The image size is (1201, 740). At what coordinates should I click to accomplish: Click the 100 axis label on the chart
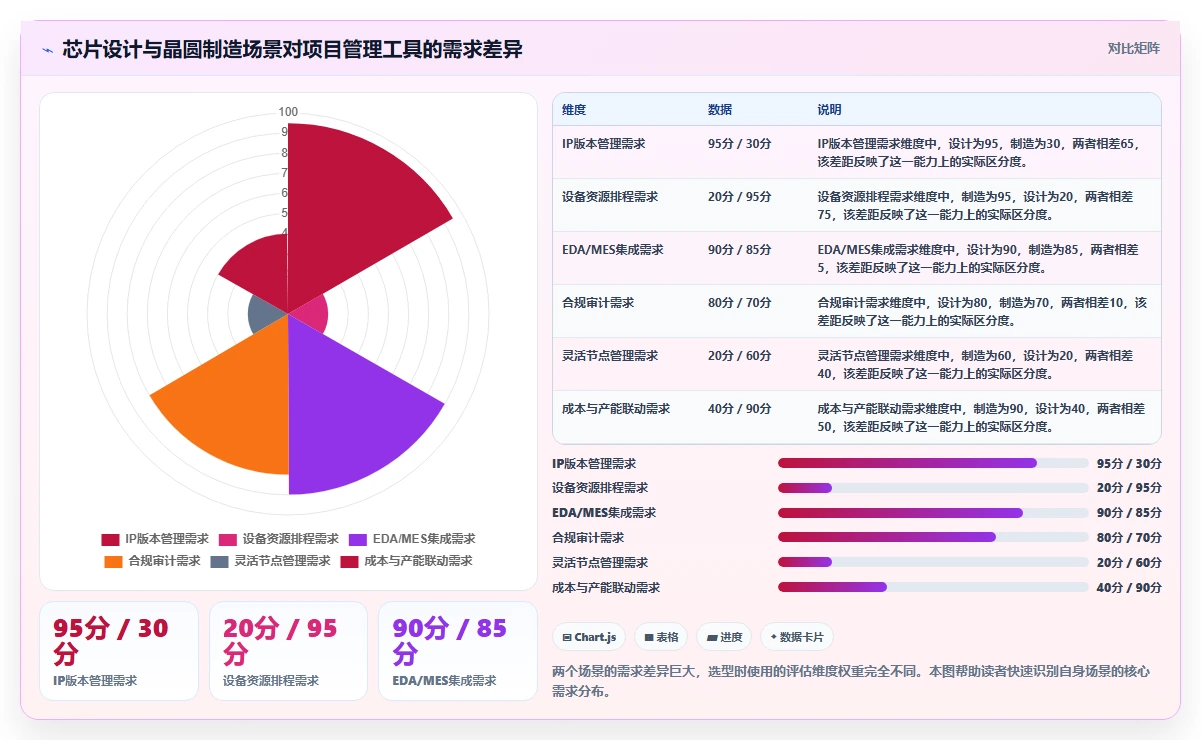click(x=288, y=112)
